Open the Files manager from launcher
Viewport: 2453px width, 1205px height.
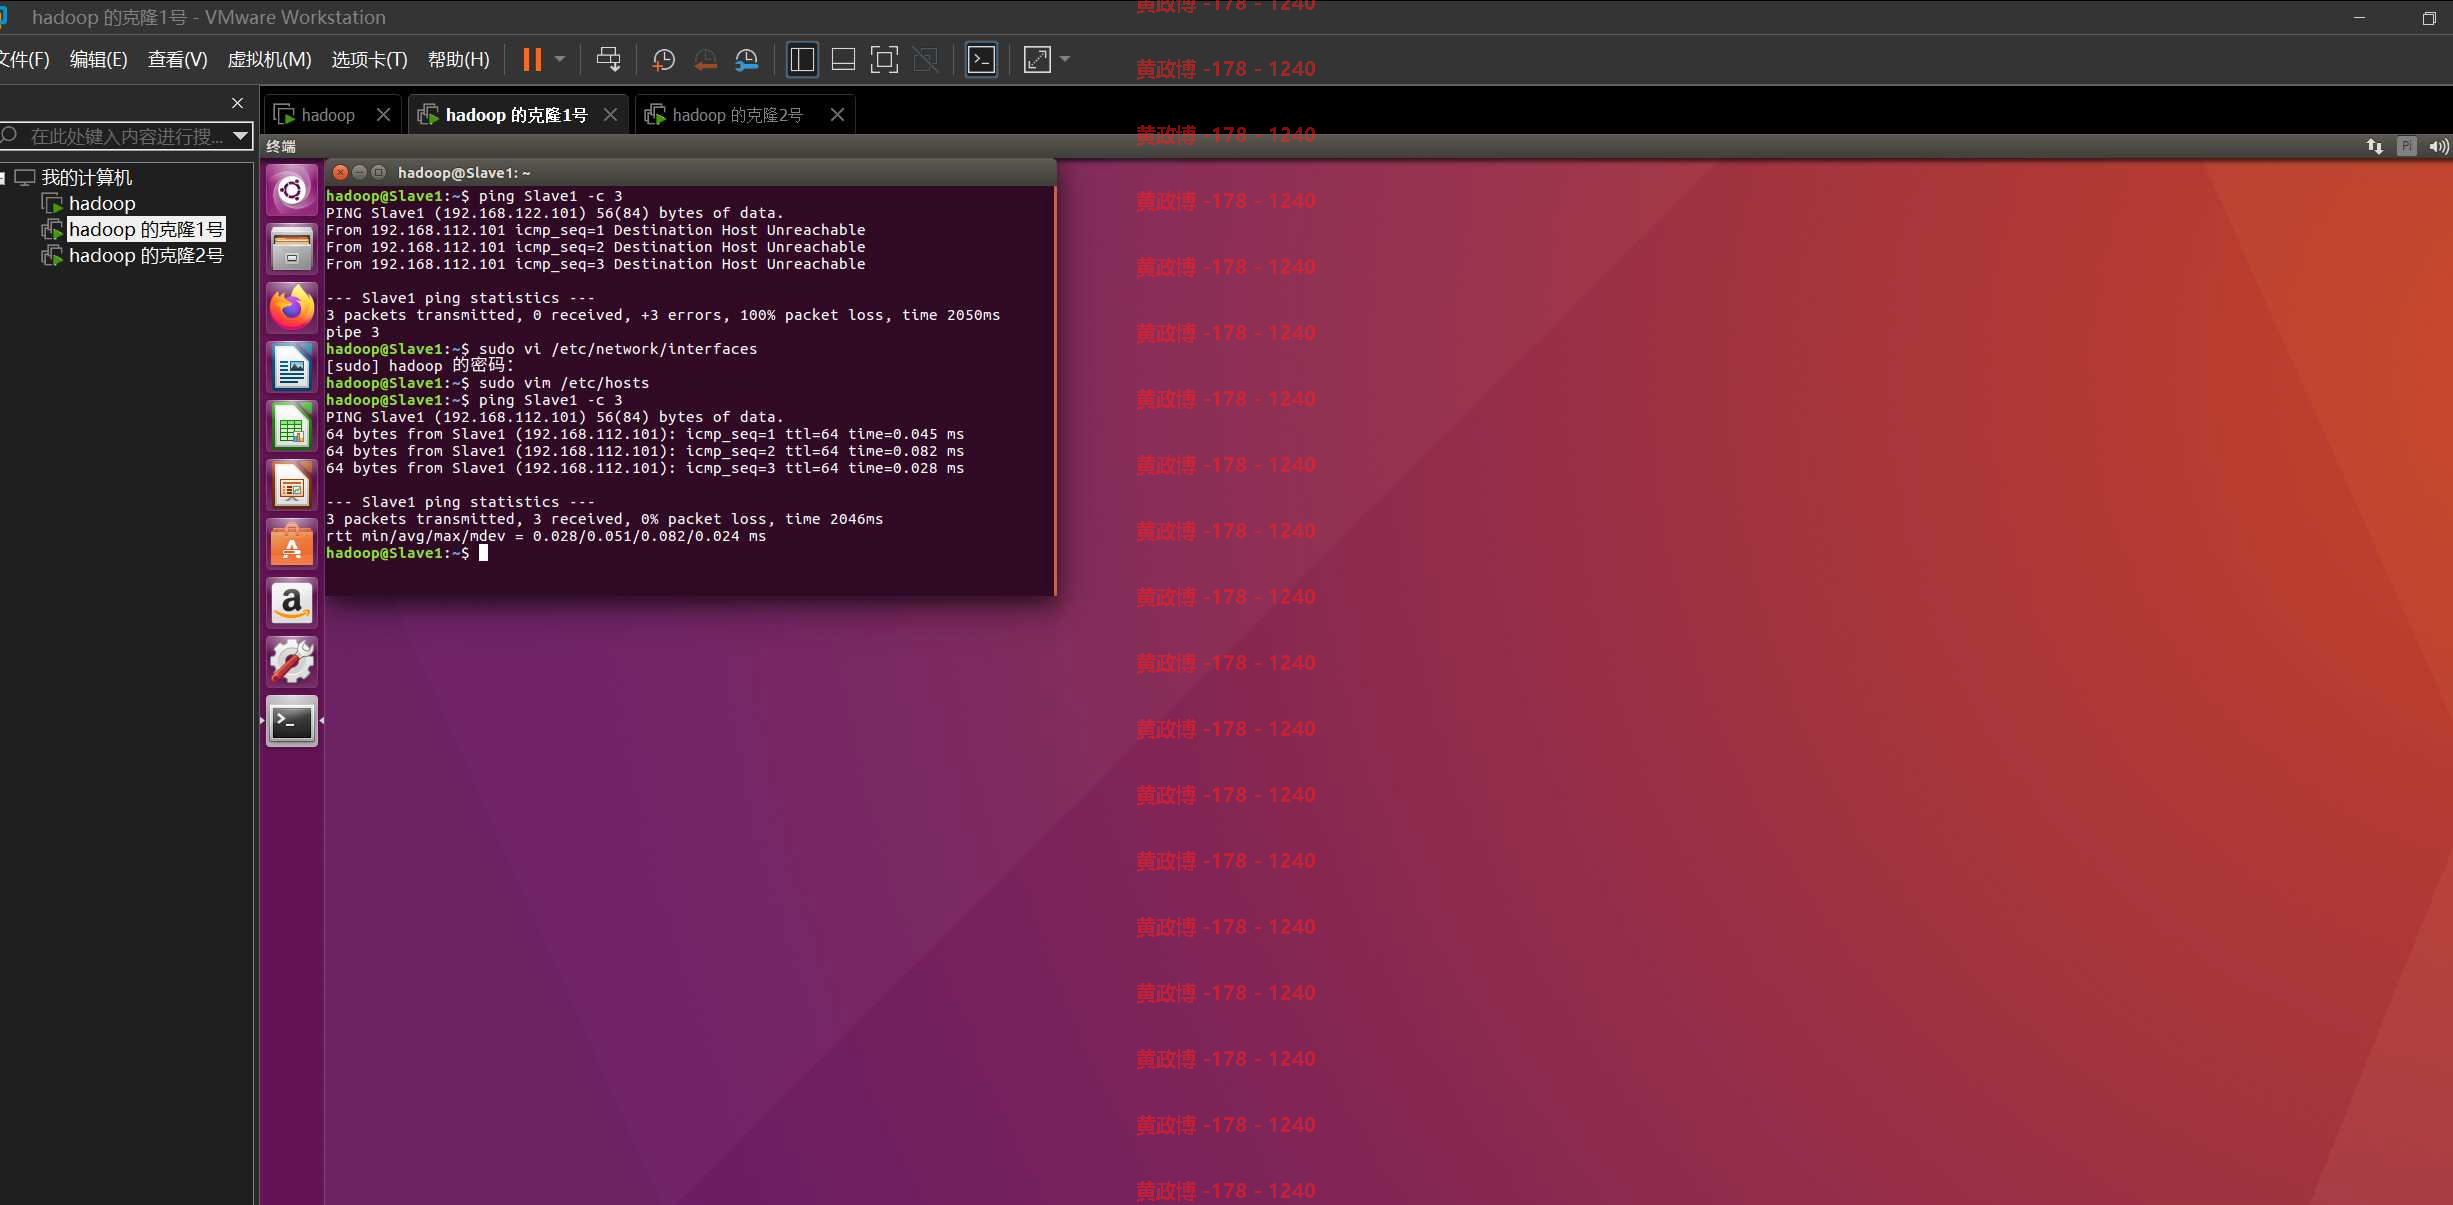(292, 249)
